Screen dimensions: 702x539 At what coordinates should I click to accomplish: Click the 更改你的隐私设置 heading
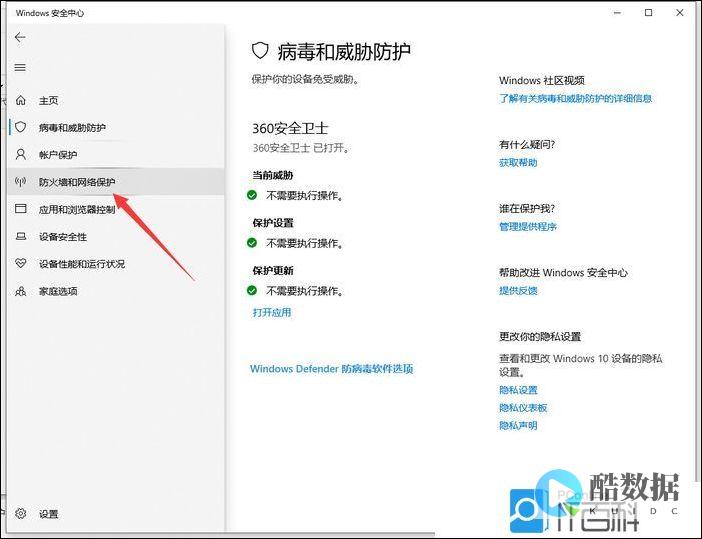(540, 337)
